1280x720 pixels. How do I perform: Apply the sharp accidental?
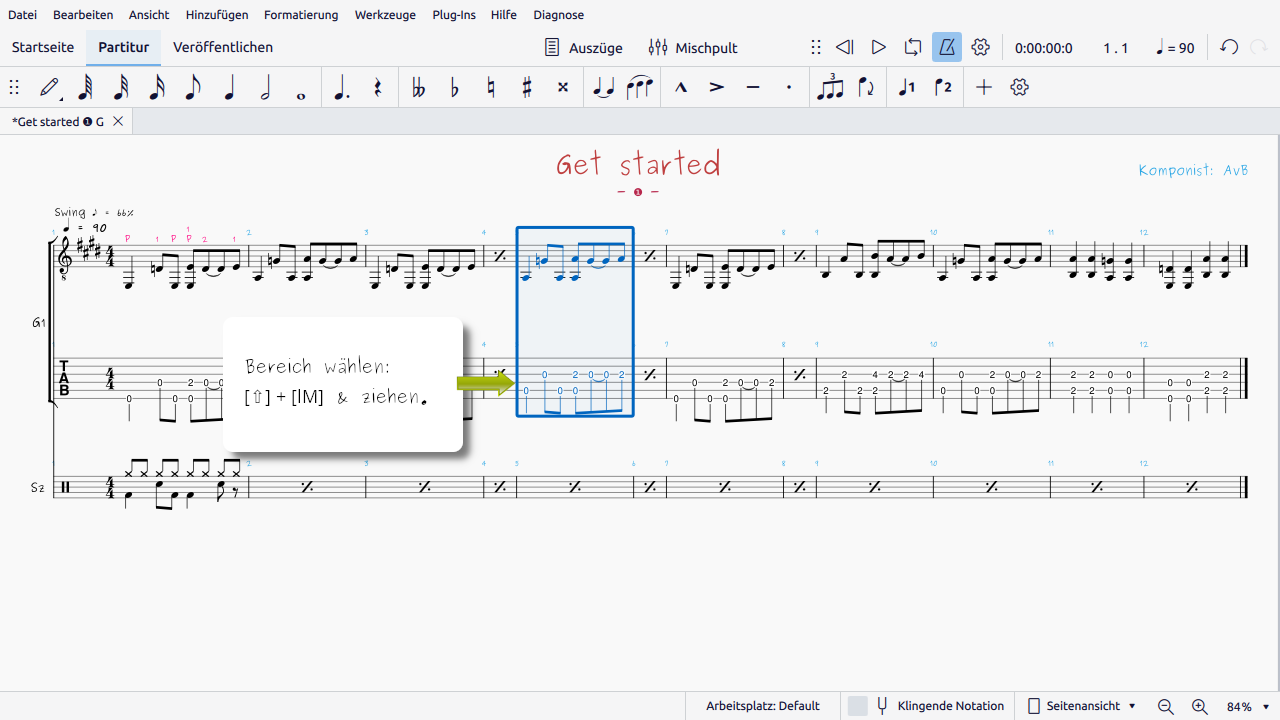coord(527,88)
